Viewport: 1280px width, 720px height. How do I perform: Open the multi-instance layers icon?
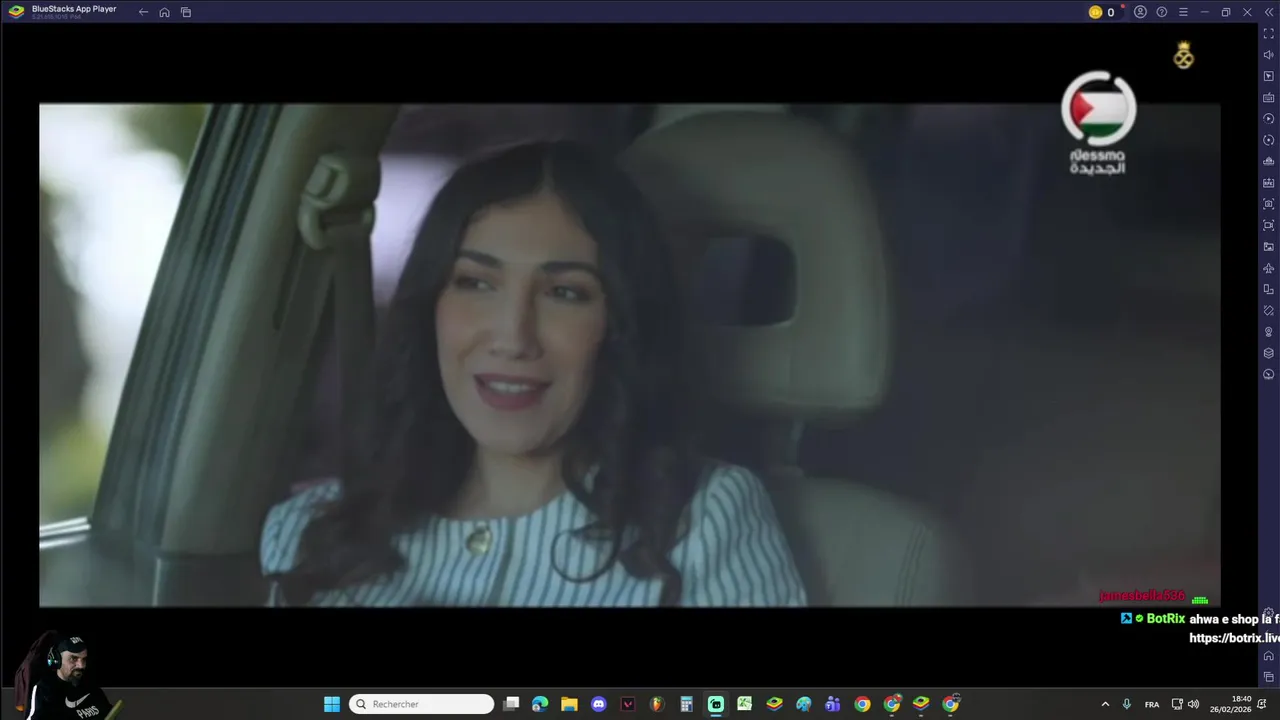click(1268, 353)
